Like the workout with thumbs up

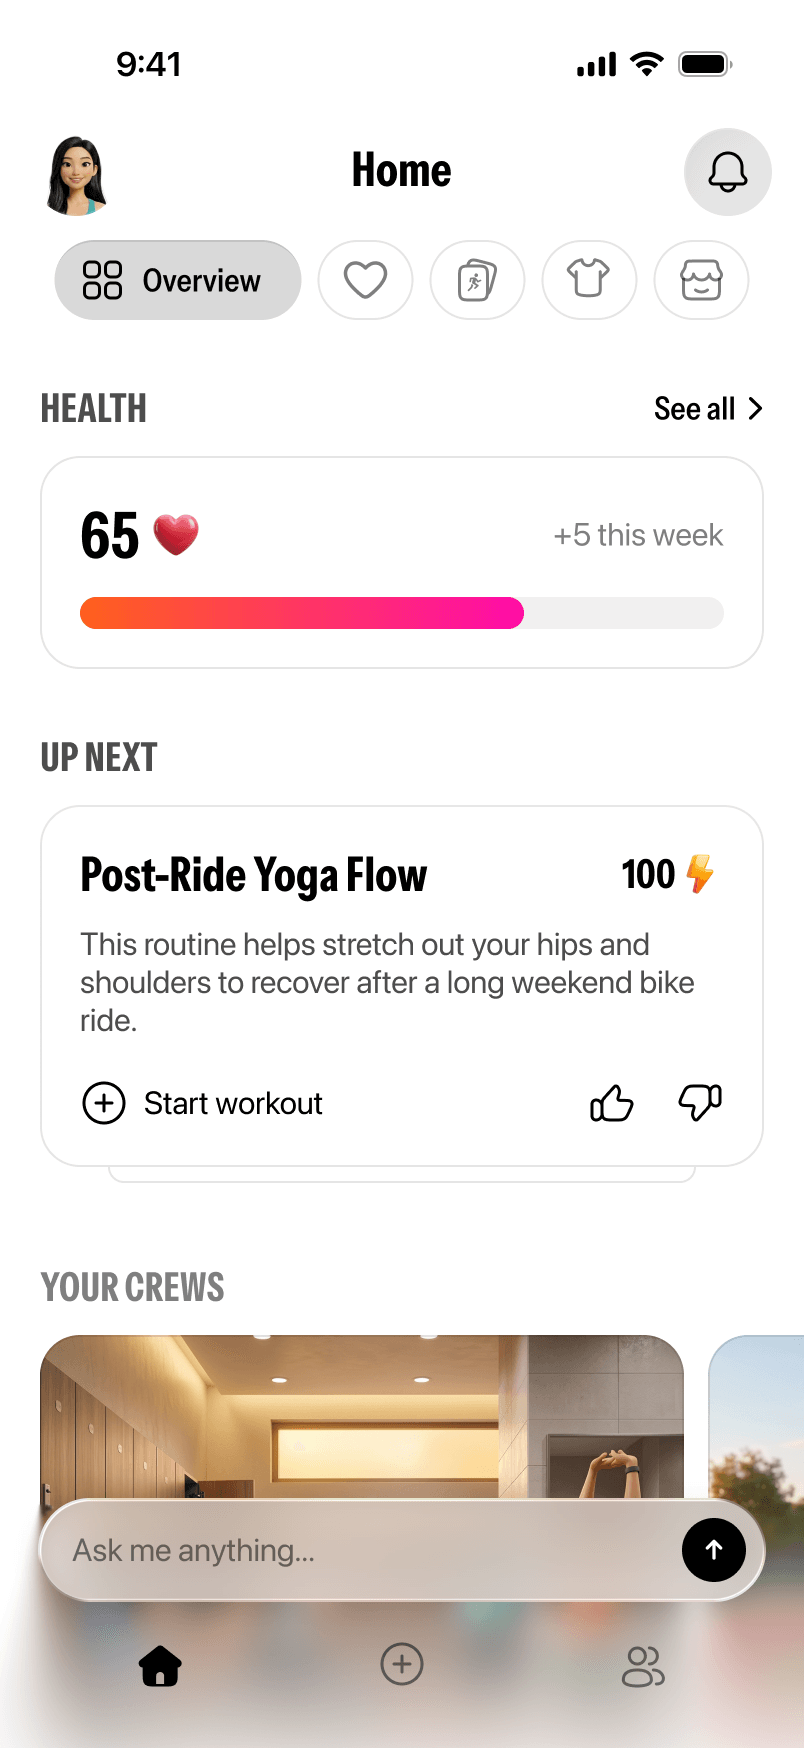612,1103
